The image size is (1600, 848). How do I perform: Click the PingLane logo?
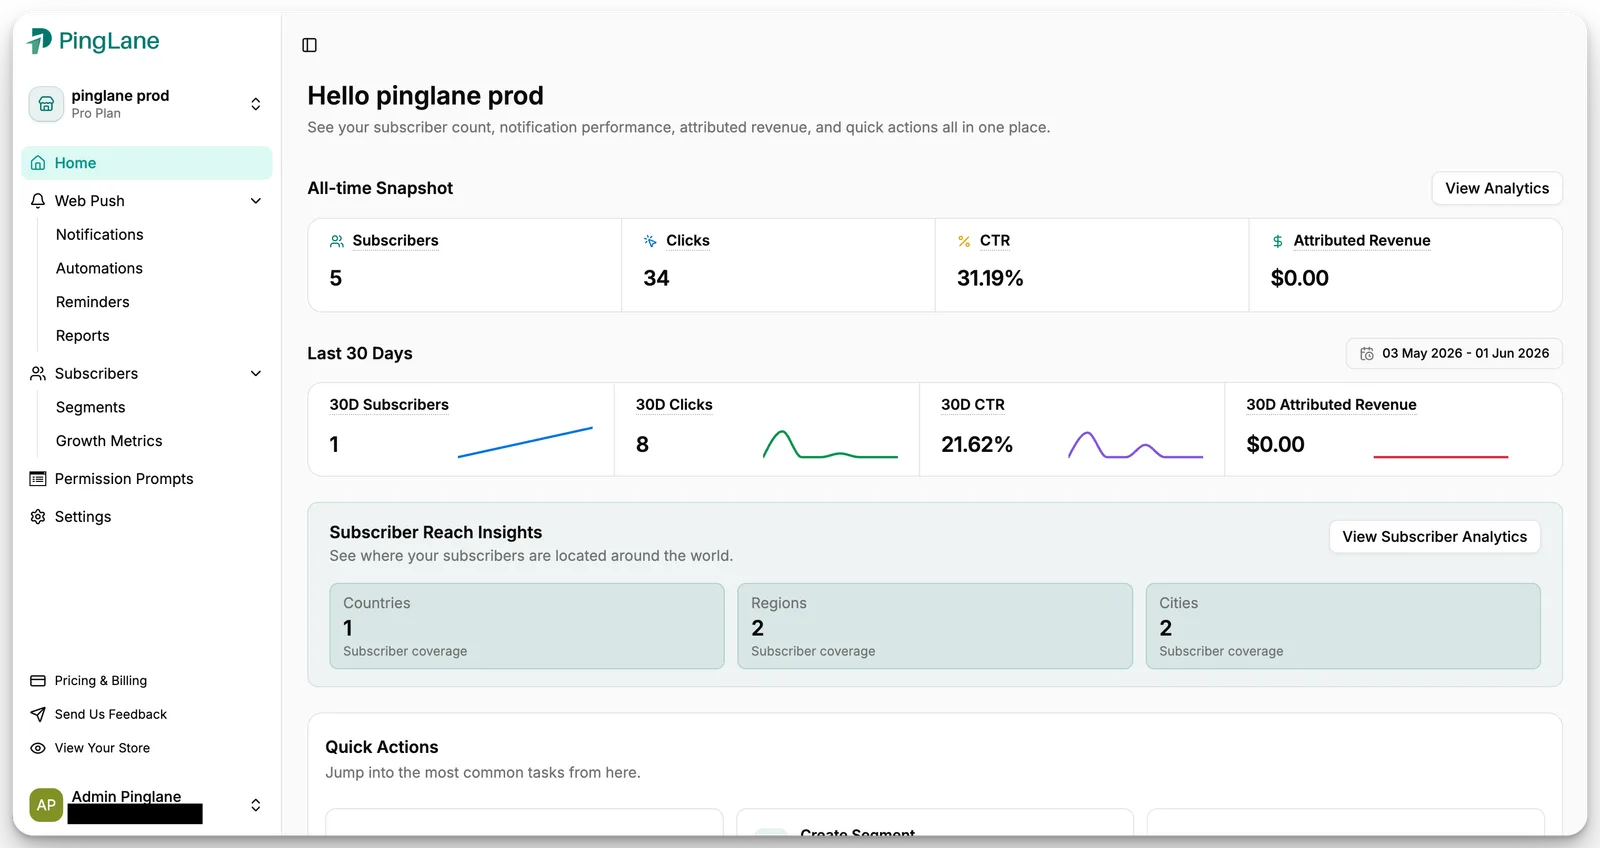point(94,41)
